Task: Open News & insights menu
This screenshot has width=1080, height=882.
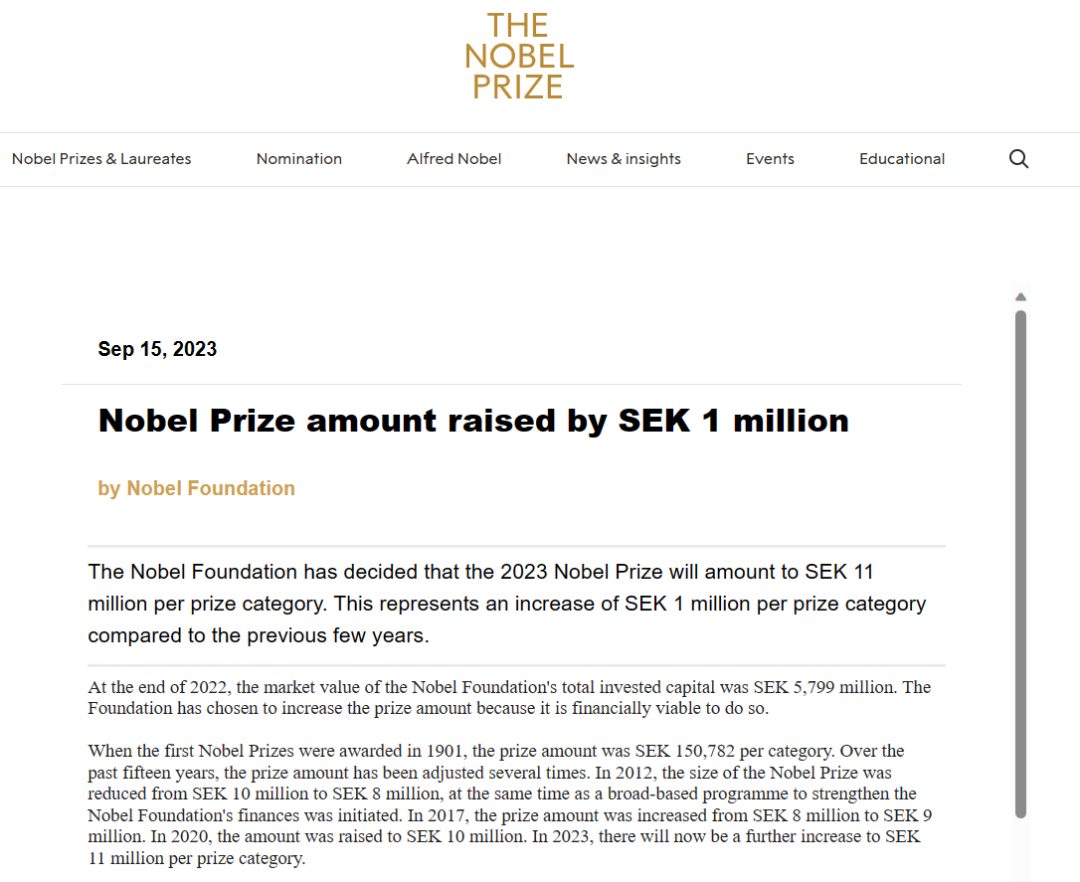Action: pyautogui.click(x=623, y=159)
